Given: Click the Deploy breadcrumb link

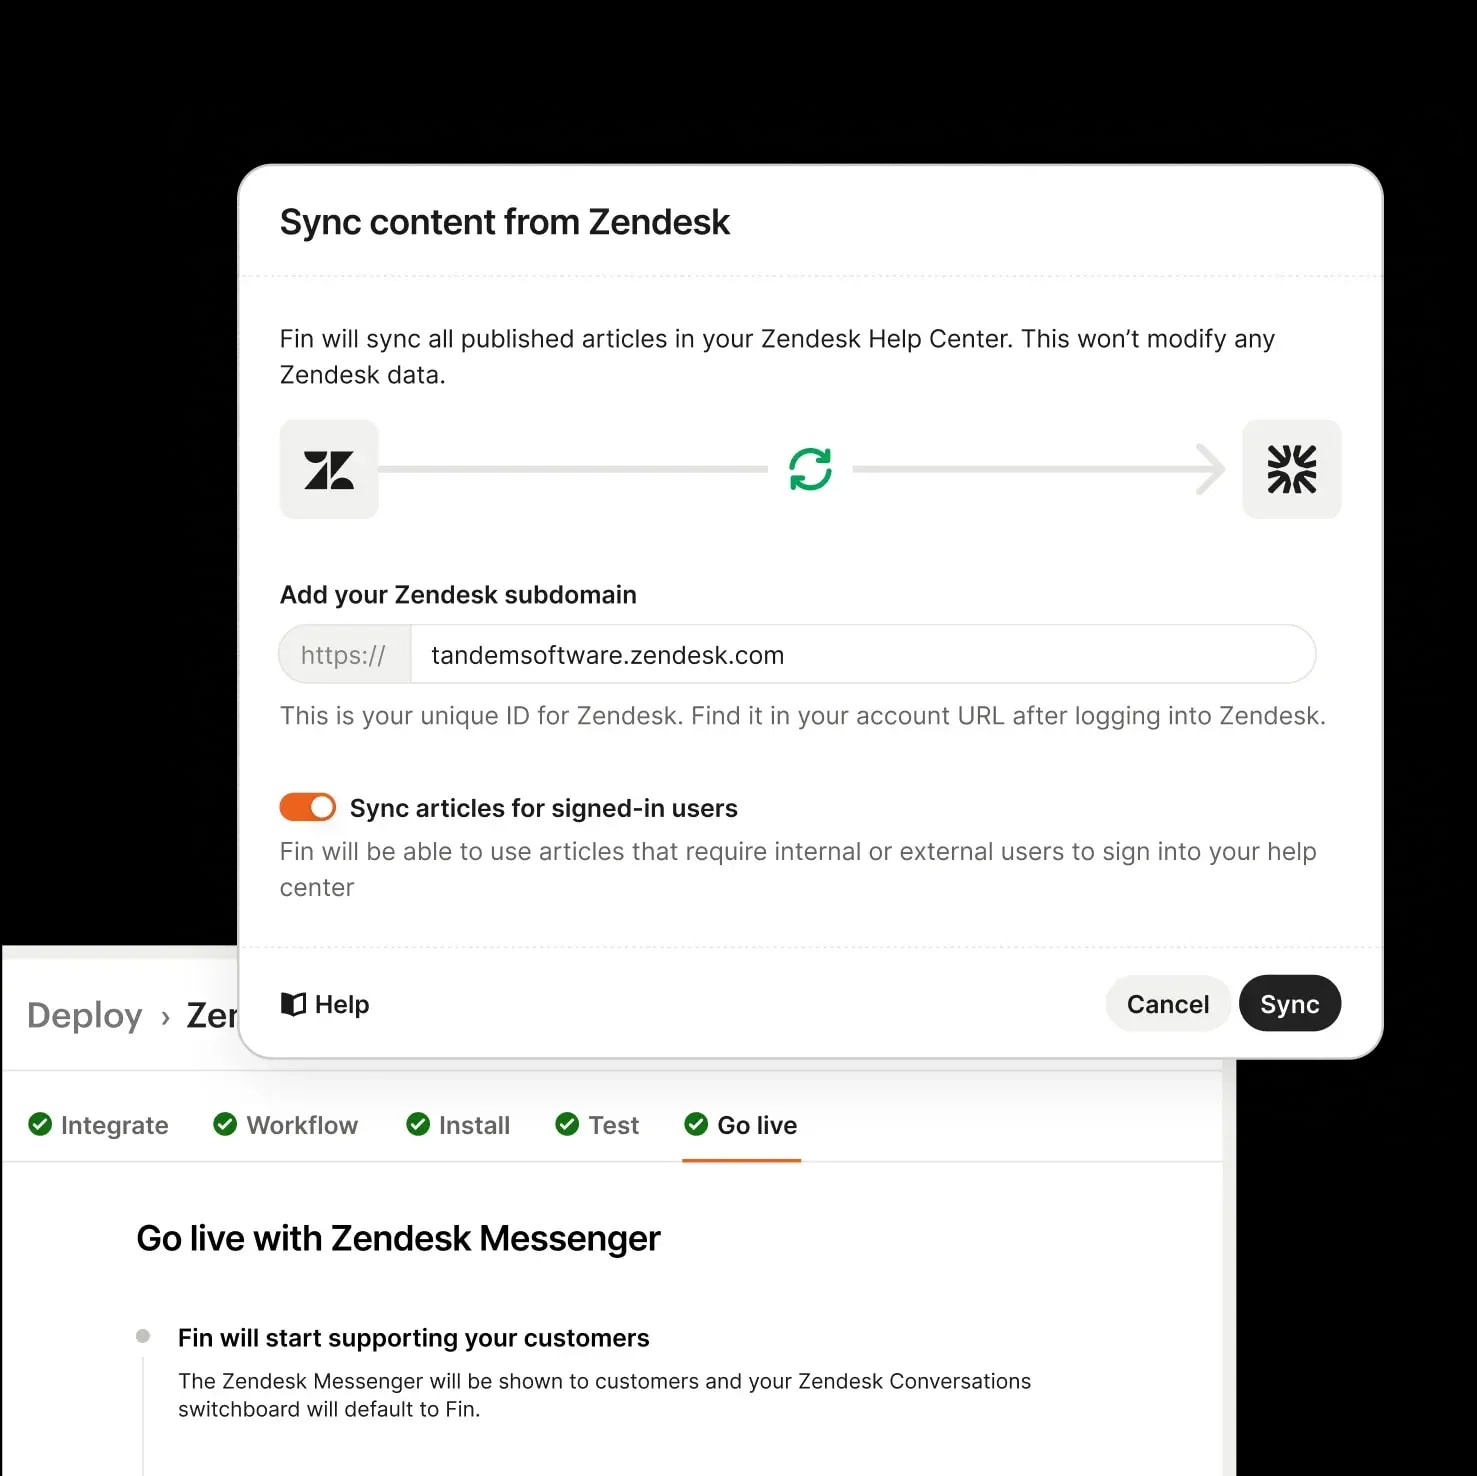Looking at the screenshot, I should point(85,1016).
